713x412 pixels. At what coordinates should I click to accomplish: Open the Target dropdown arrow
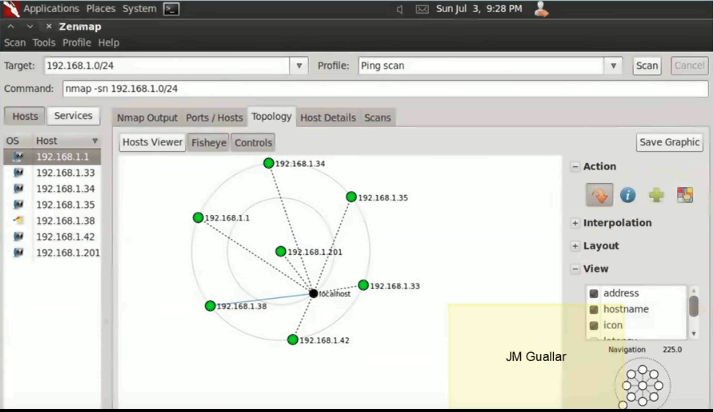point(299,66)
